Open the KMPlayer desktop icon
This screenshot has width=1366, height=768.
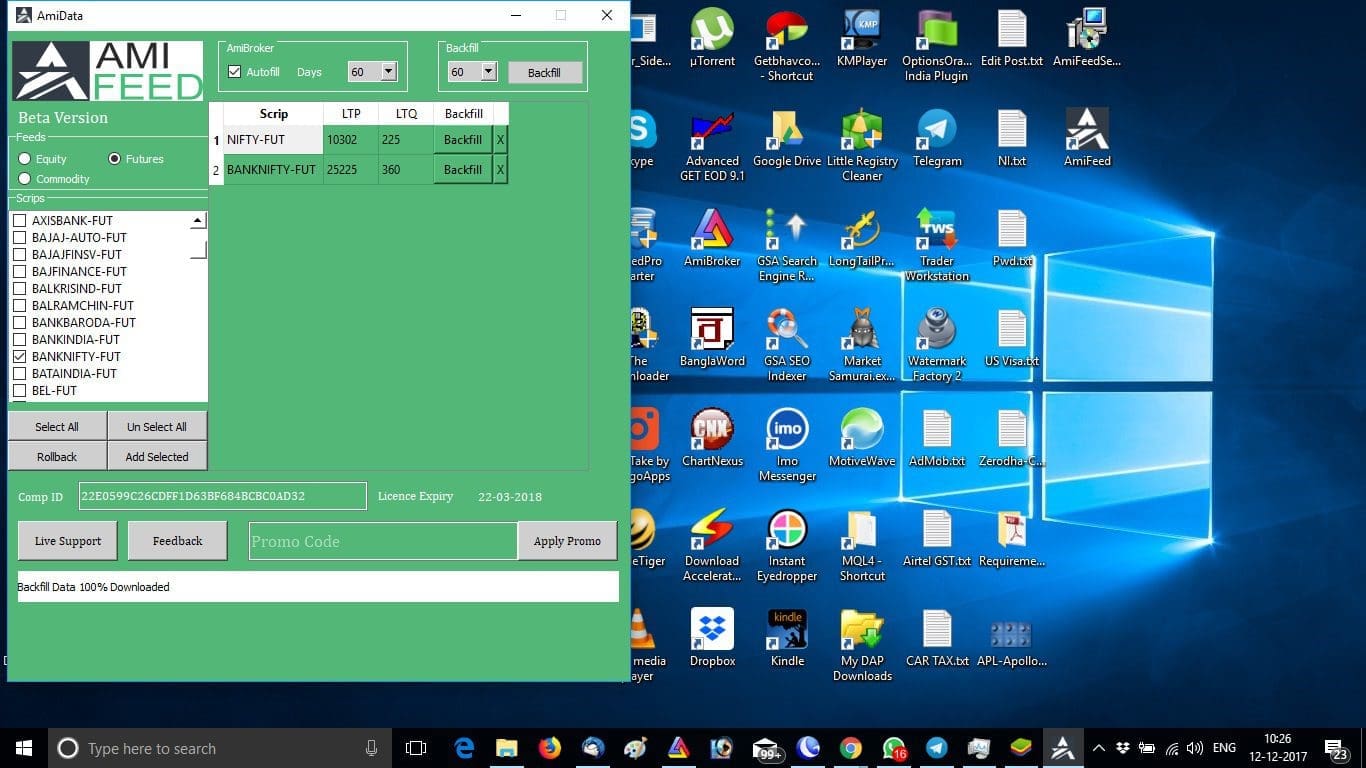coord(862,39)
